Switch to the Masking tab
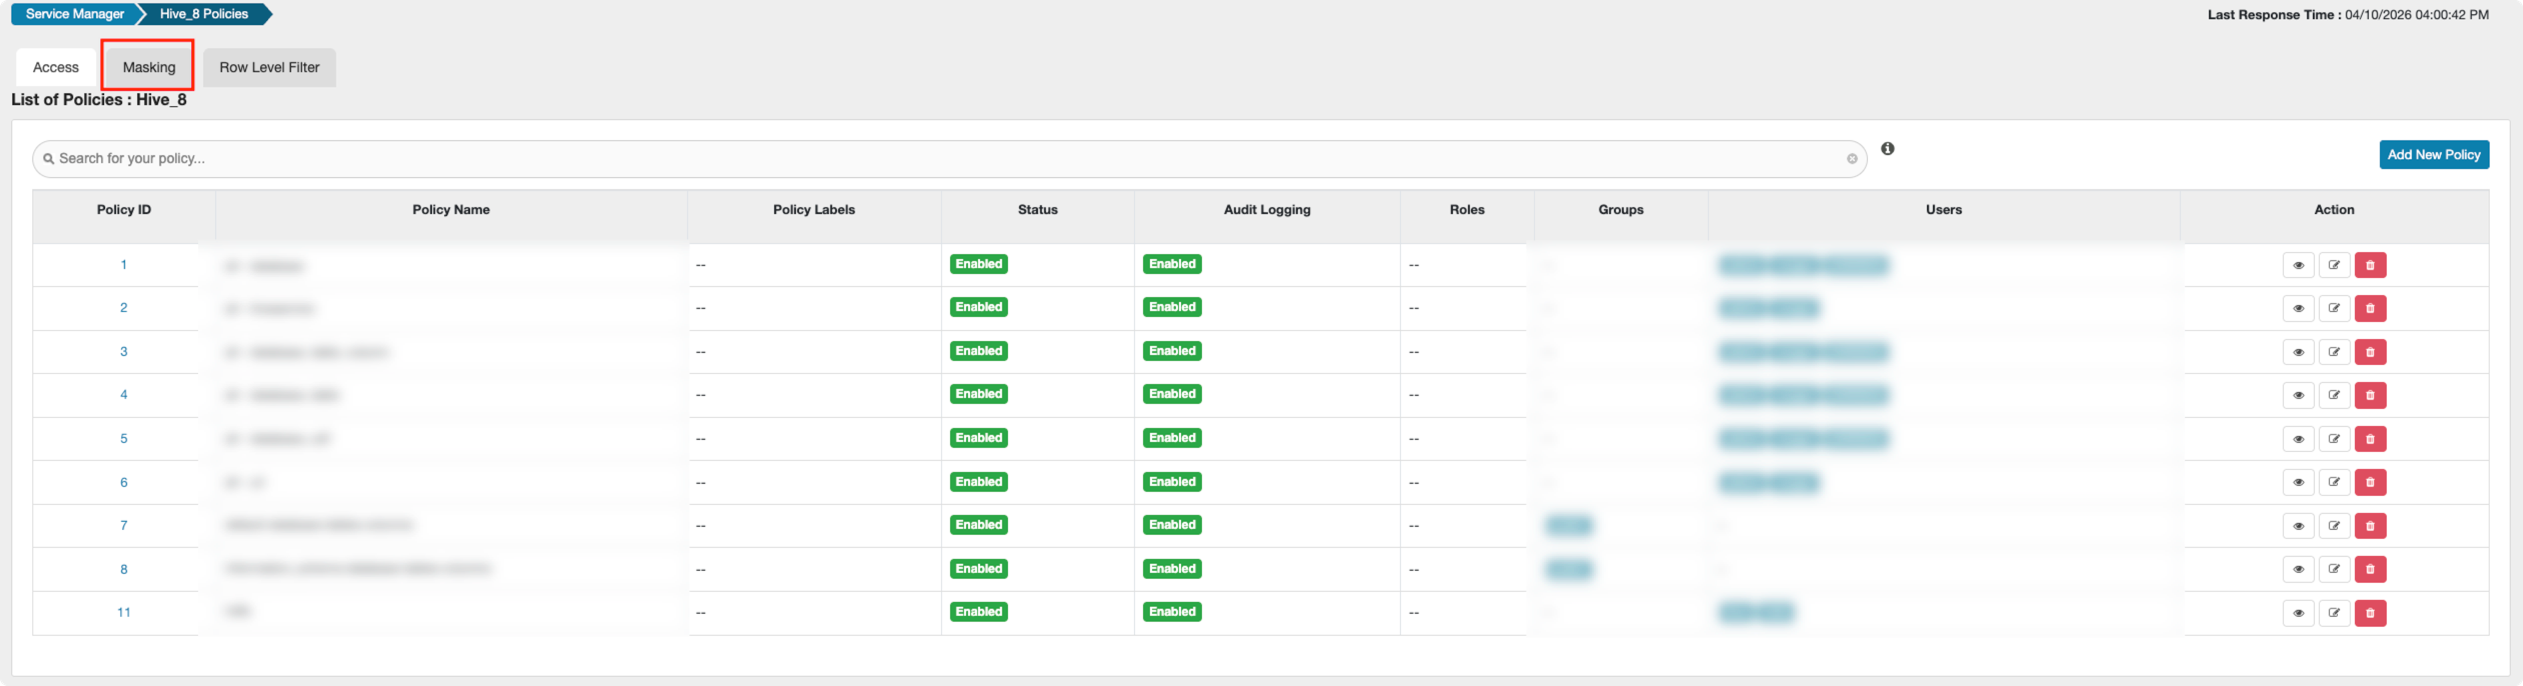This screenshot has height=686, width=2523. point(149,67)
